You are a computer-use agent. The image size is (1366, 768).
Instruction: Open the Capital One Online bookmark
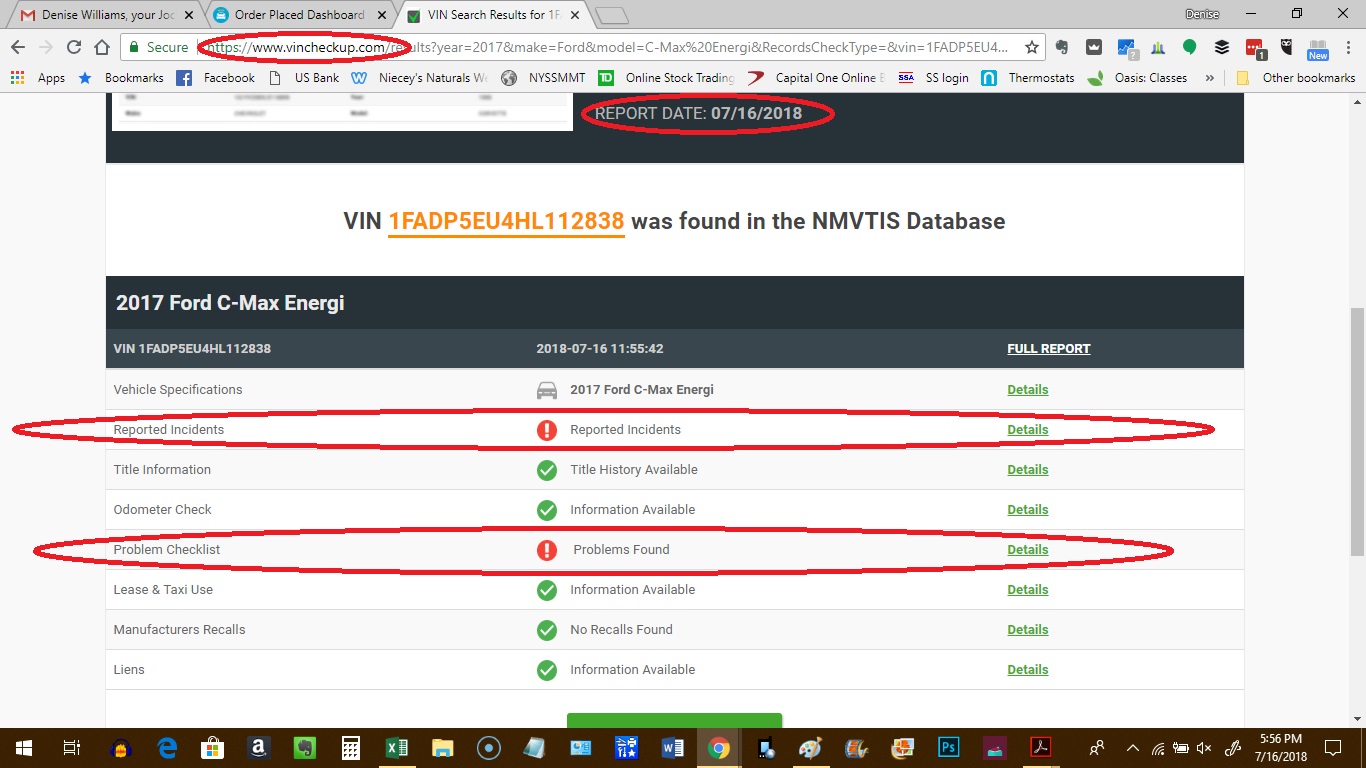tap(815, 77)
